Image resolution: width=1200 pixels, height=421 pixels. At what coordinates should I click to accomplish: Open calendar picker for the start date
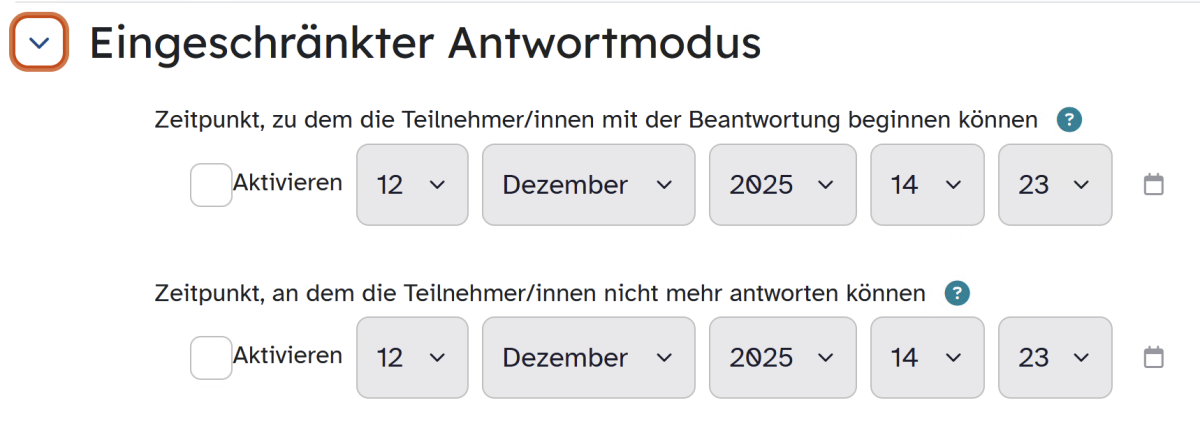(1153, 185)
